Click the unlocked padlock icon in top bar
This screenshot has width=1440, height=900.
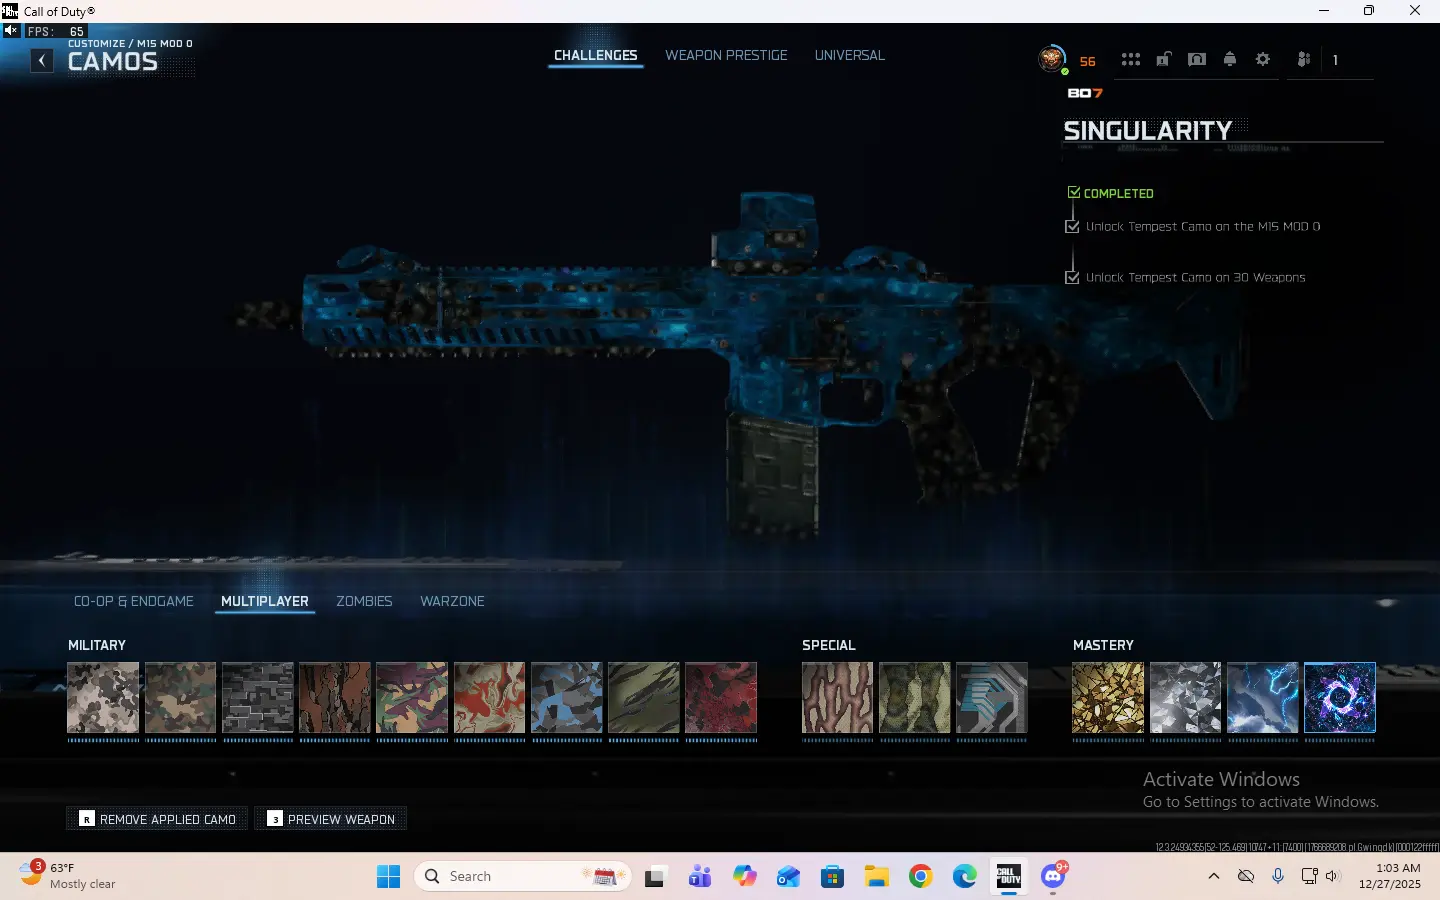click(x=1164, y=60)
